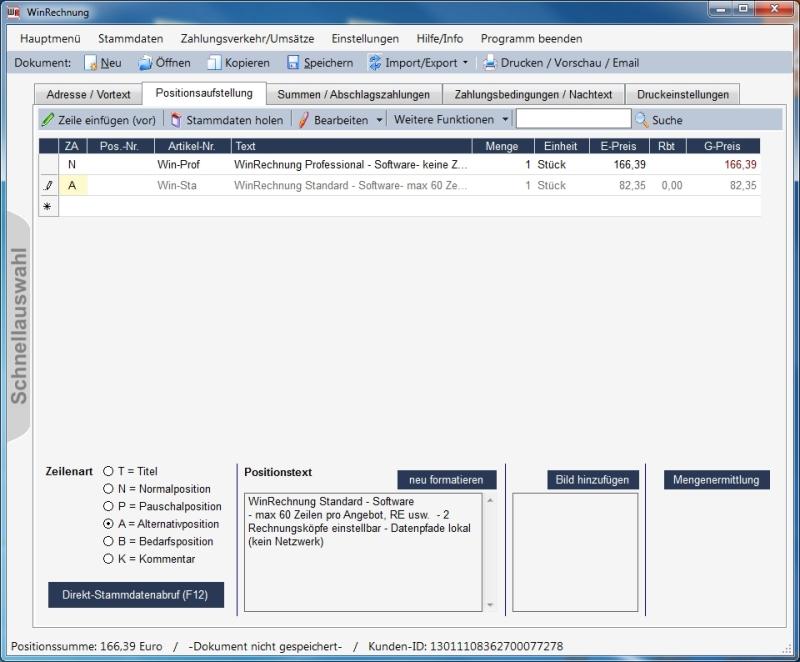Click the Neu document icon

tap(91, 63)
